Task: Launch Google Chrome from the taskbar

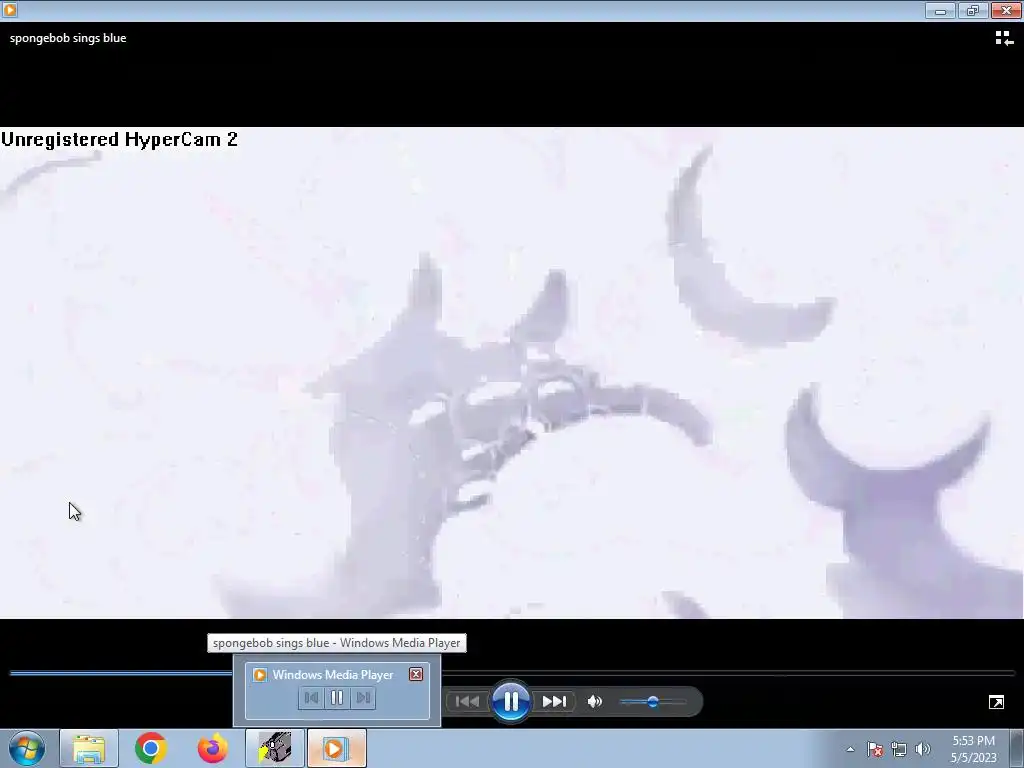Action: (x=151, y=748)
